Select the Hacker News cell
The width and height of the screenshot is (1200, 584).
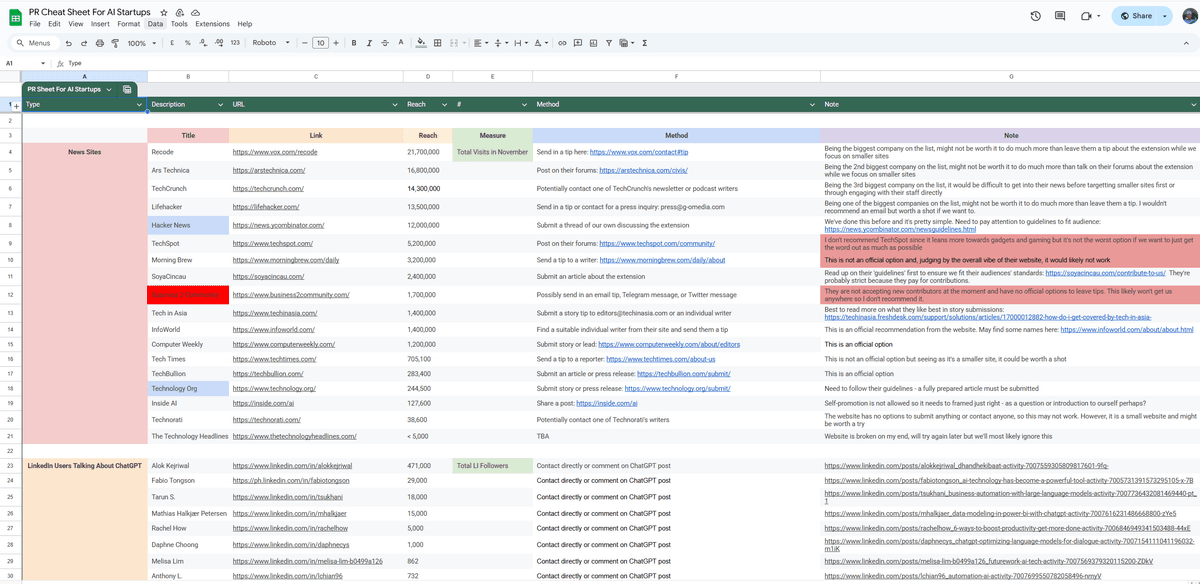click(188, 225)
